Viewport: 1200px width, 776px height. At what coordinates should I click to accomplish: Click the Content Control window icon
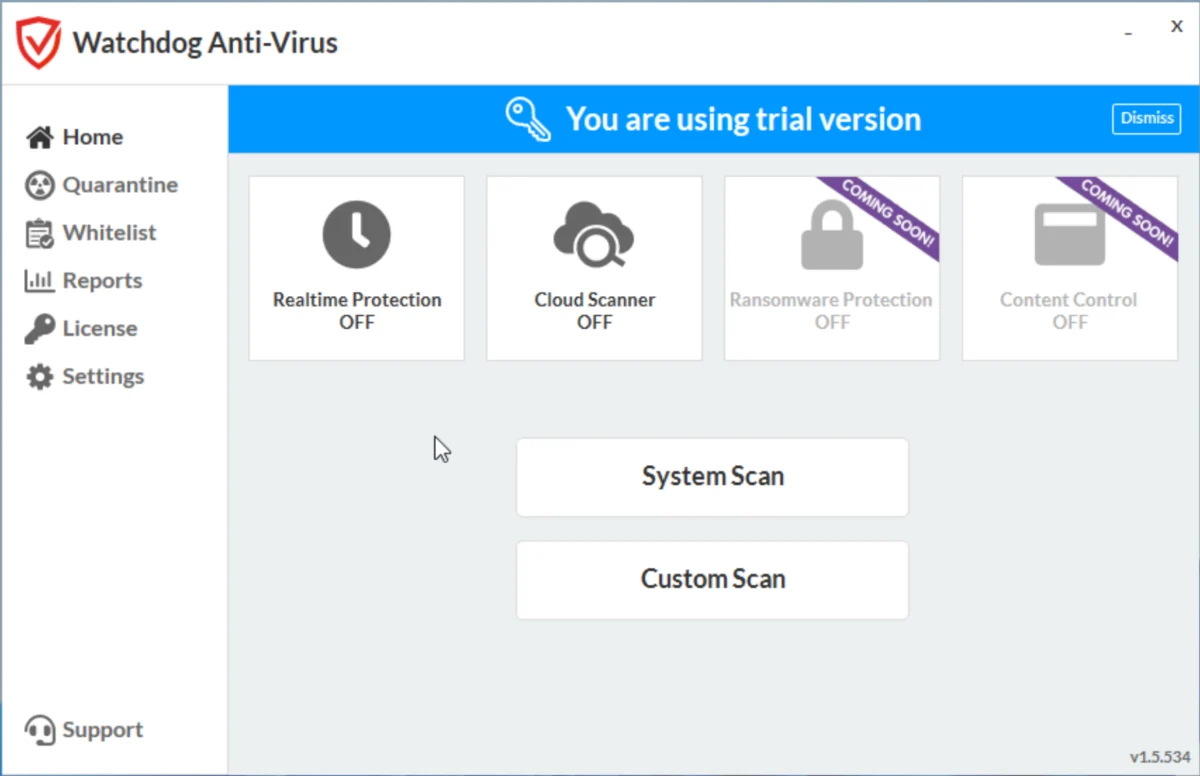(x=1070, y=235)
